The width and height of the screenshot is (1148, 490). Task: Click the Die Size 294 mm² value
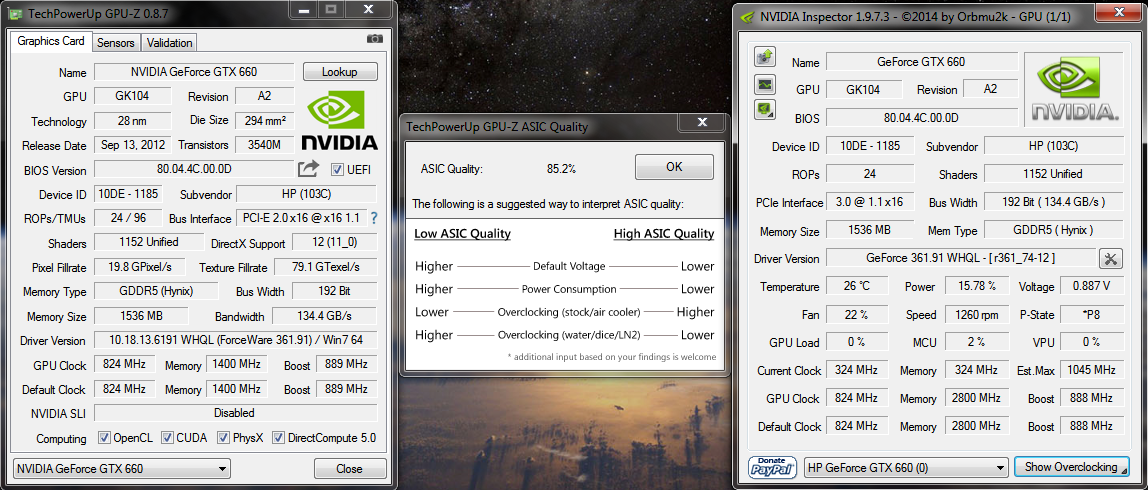click(x=264, y=120)
